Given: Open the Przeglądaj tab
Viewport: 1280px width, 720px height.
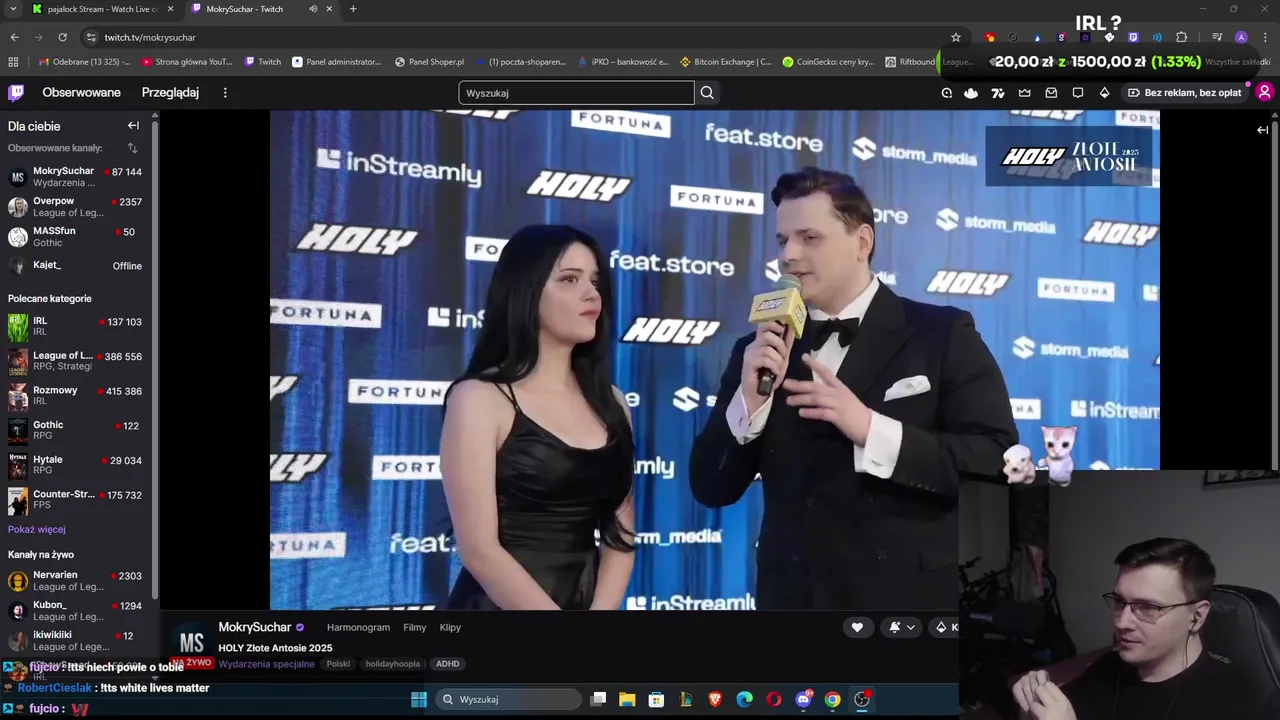Looking at the screenshot, I should tap(170, 93).
